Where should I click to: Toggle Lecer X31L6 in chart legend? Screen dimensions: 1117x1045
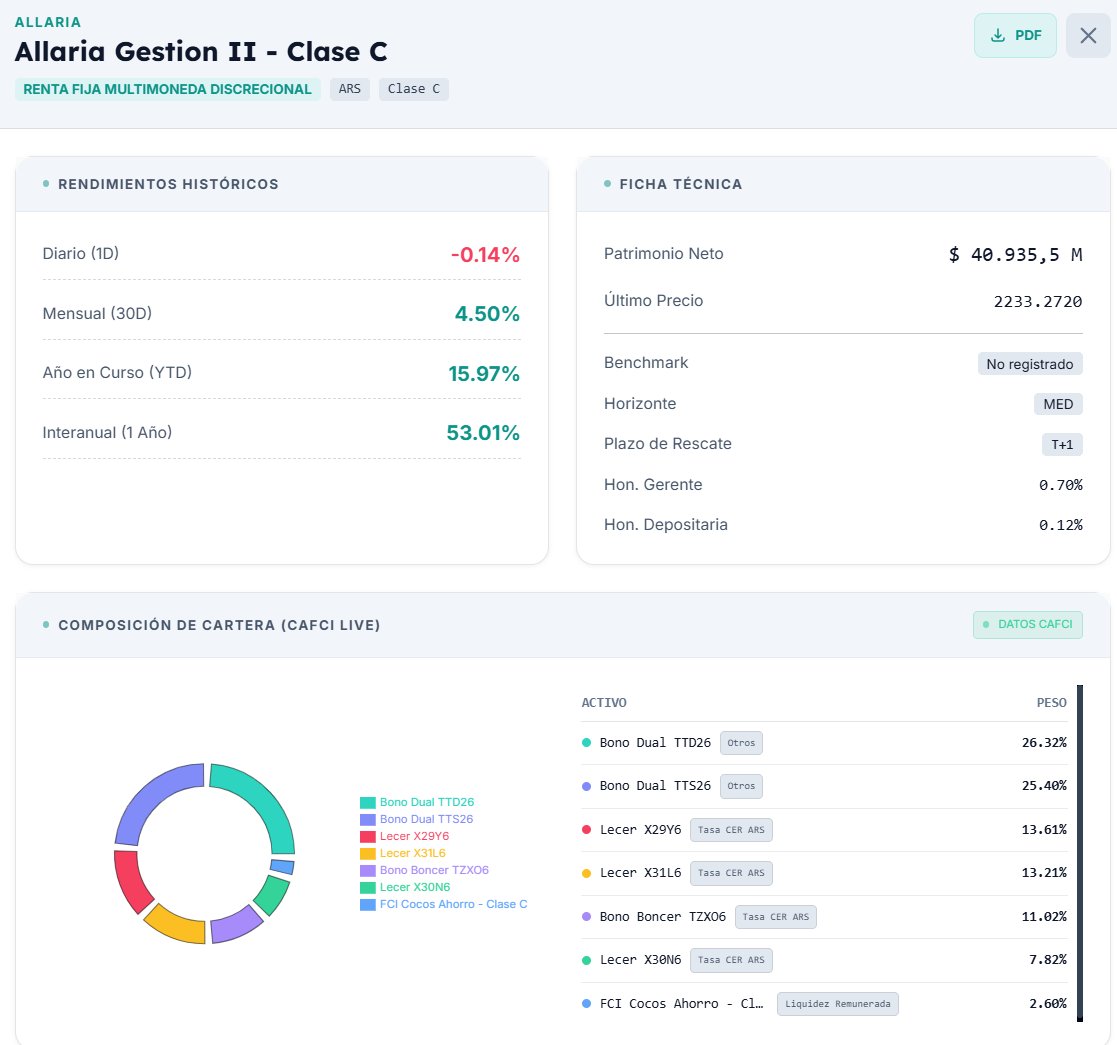point(403,853)
